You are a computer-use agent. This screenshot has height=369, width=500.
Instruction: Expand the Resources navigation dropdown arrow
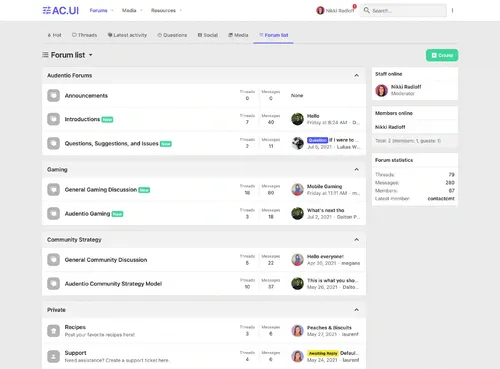(181, 10)
